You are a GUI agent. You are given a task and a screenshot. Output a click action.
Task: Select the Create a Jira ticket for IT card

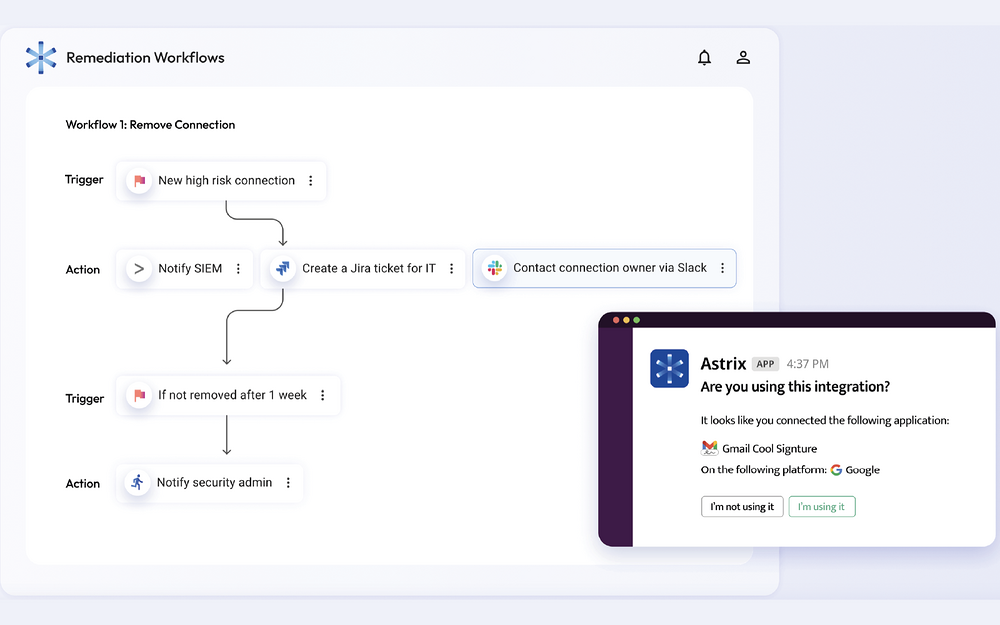[363, 268]
